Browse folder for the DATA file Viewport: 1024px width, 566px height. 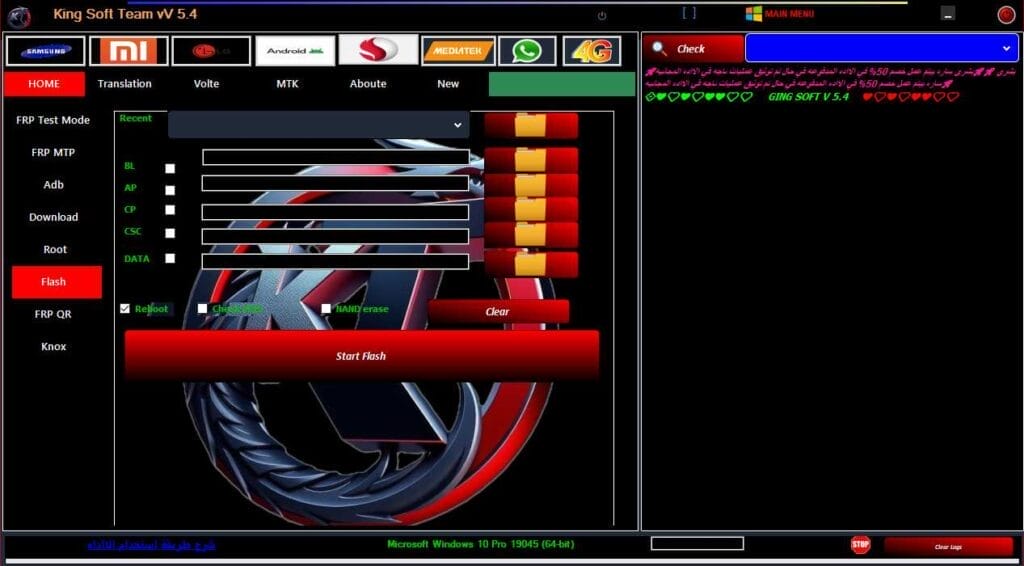click(531, 264)
